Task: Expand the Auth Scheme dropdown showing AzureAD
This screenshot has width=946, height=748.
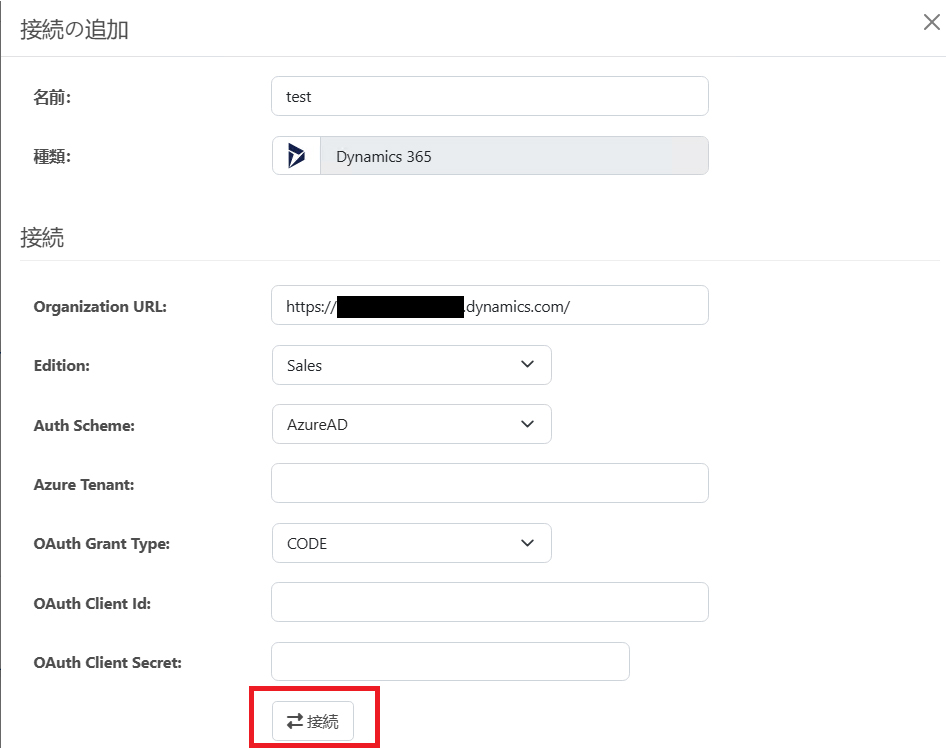Action: [x=411, y=424]
